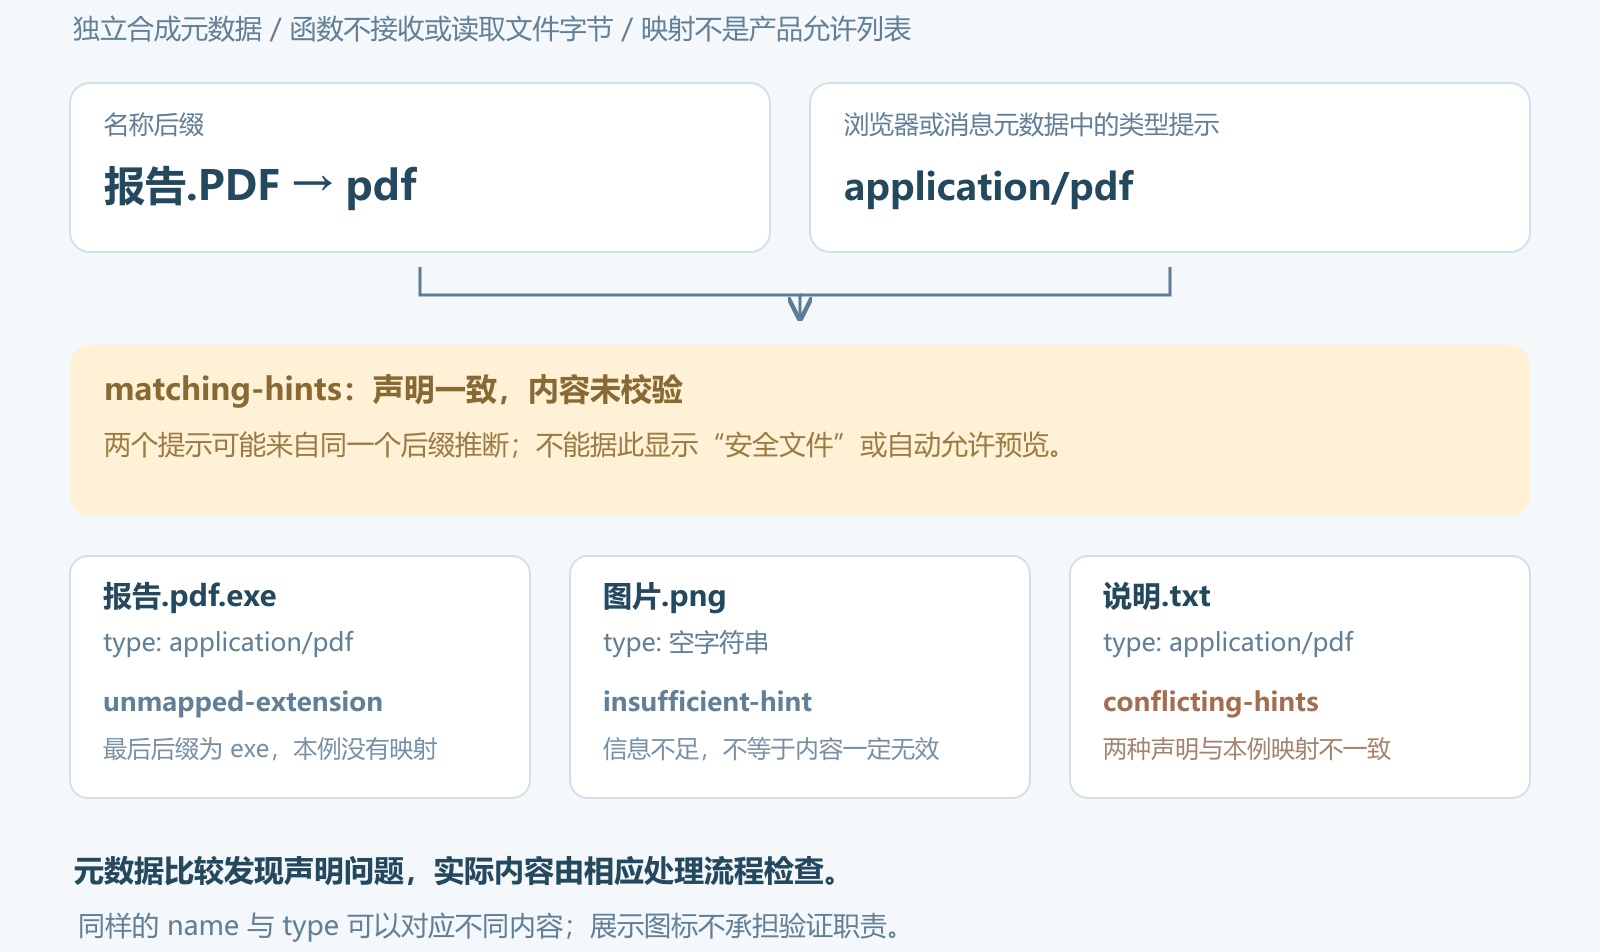Click the 图片.png card title
Image resolution: width=1600 pixels, height=952 pixels.
(x=664, y=596)
